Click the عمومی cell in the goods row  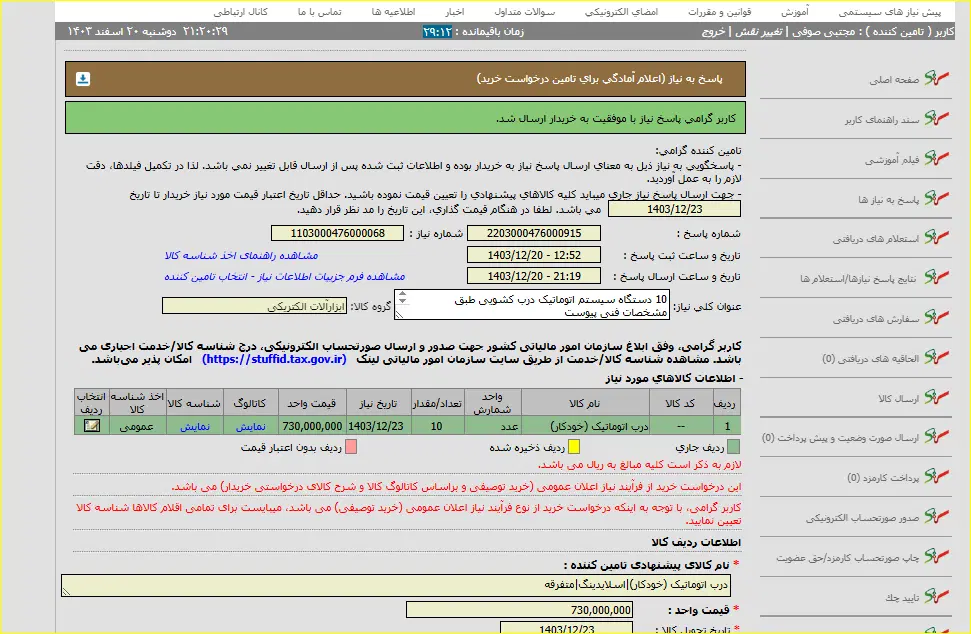(137, 426)
